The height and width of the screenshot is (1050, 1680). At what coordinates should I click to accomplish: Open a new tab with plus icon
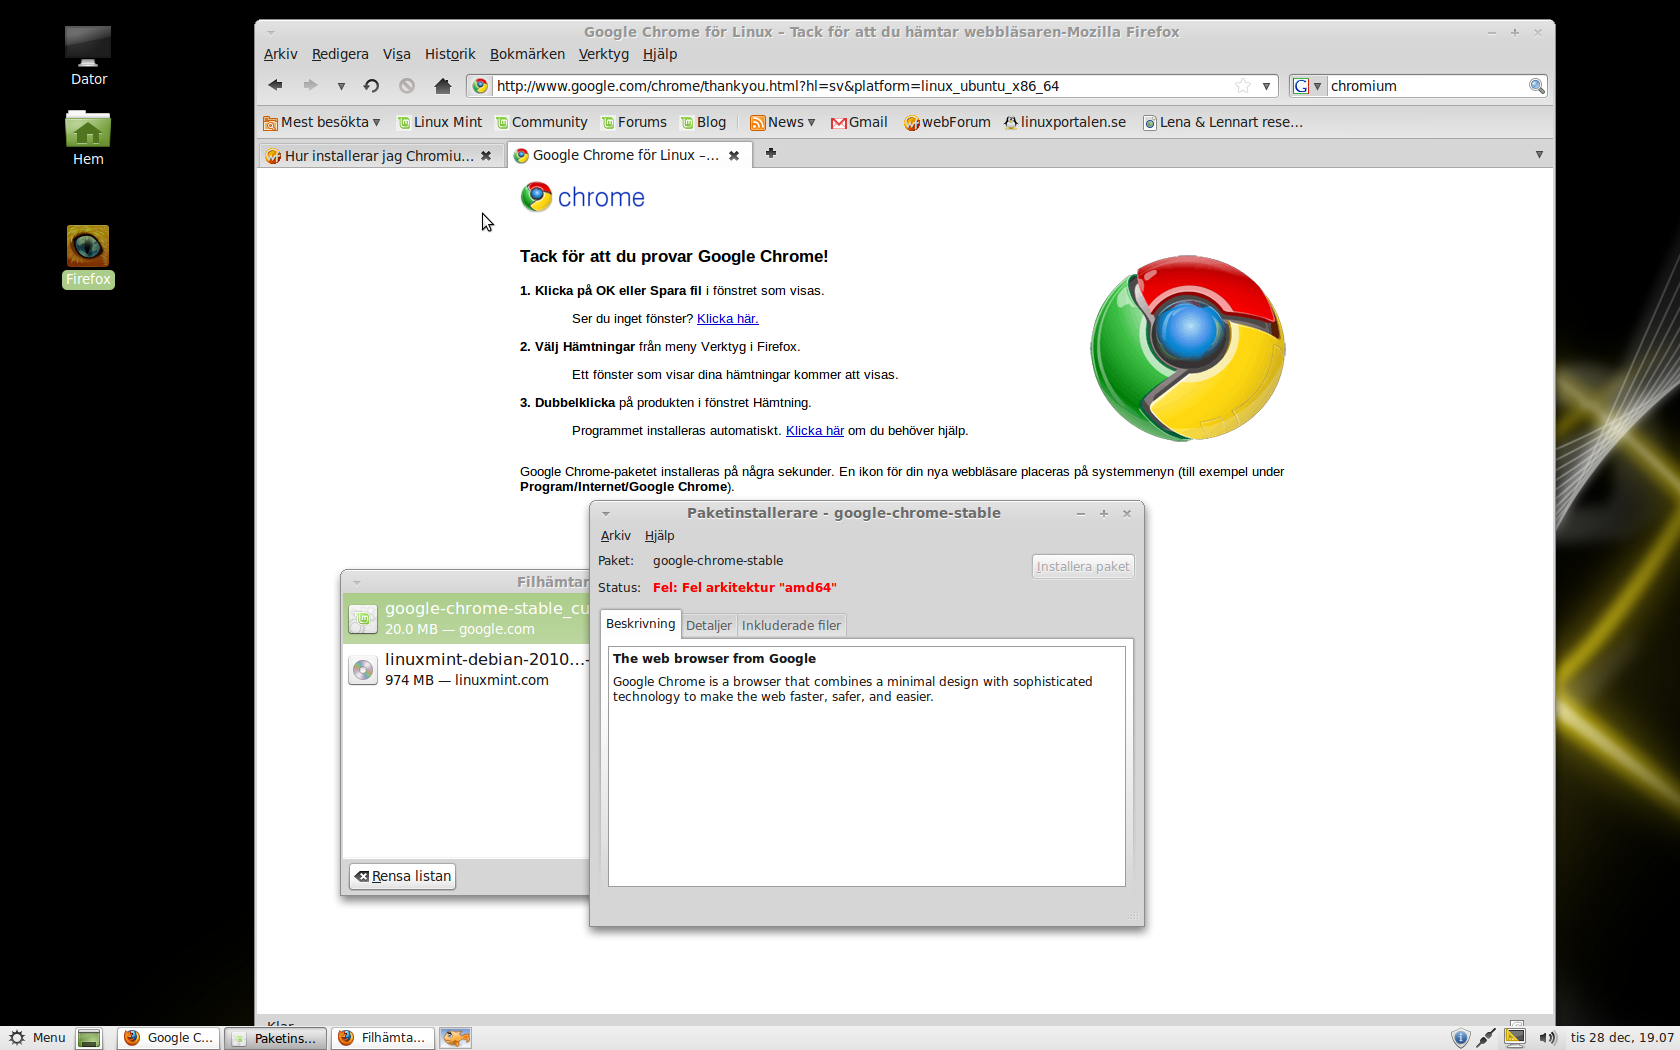tap(771, 153)
